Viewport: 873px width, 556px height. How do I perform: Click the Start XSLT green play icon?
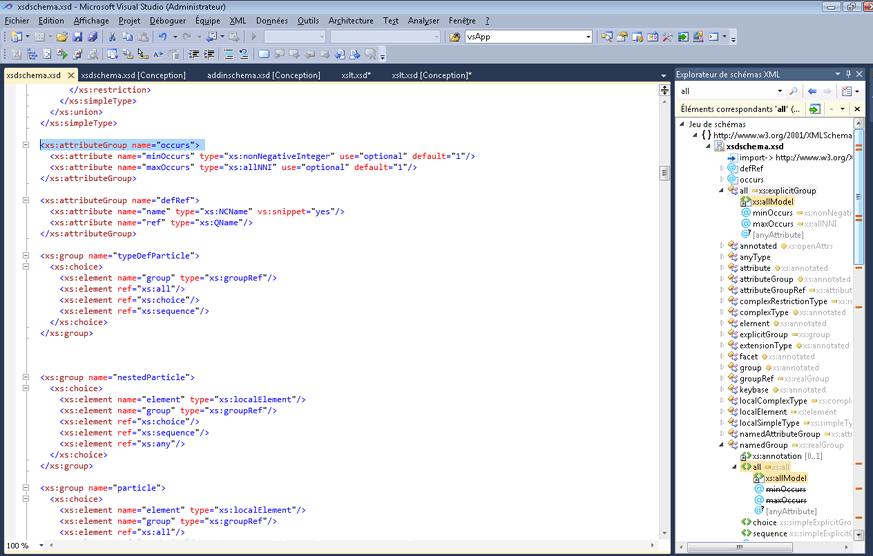pos(62,54)
